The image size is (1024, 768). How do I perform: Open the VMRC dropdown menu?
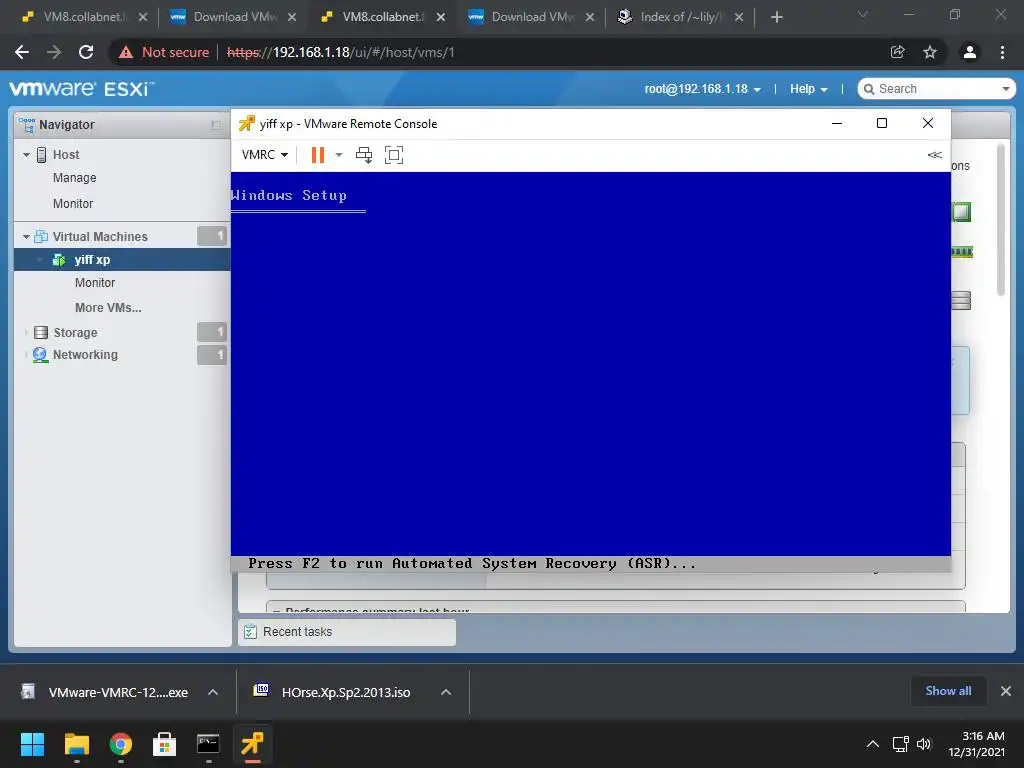[264, 155]
